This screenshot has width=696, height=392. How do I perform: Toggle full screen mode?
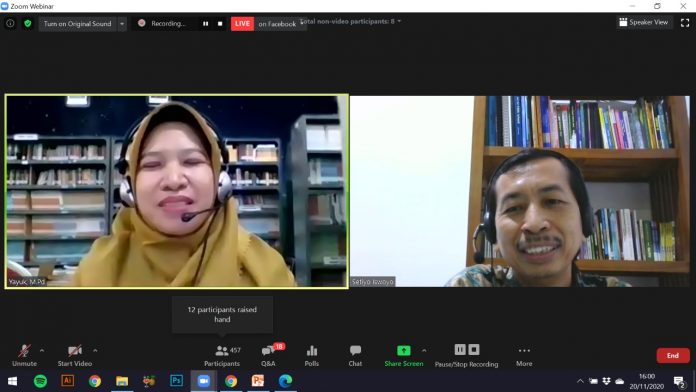pyautogui.click(x=685, y=23)
